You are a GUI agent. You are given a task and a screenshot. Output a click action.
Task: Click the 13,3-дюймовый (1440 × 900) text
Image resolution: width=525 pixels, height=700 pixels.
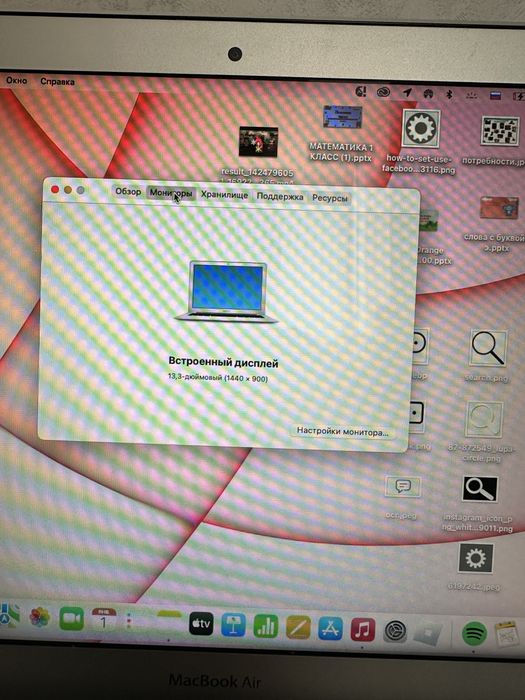[x=218, y=378]
